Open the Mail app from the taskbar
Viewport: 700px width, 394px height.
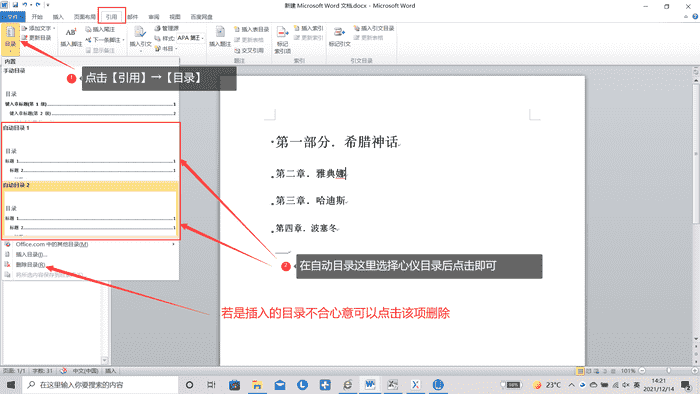click(x=280, y=385)
